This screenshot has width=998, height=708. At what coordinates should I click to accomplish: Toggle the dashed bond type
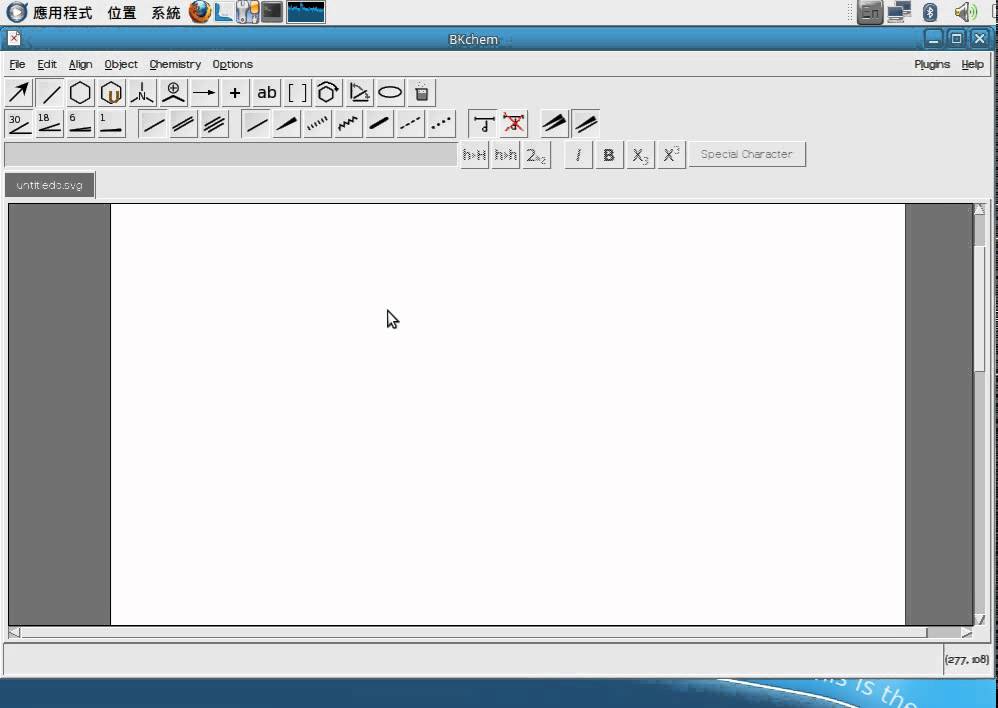point(411,124)
